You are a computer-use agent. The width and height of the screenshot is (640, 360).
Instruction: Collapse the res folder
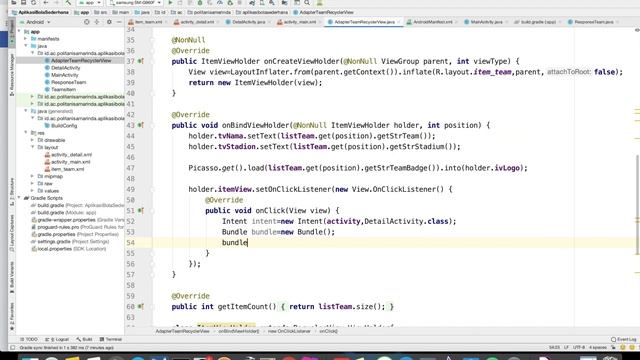26,133
